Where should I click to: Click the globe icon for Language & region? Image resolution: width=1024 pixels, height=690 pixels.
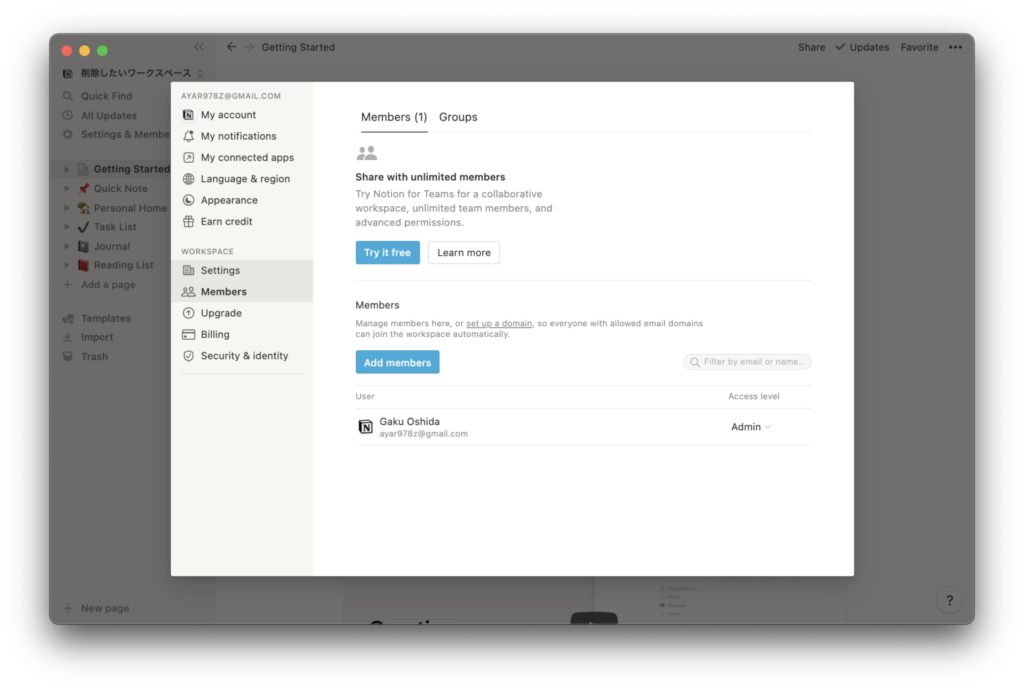(x=188, y=179)
